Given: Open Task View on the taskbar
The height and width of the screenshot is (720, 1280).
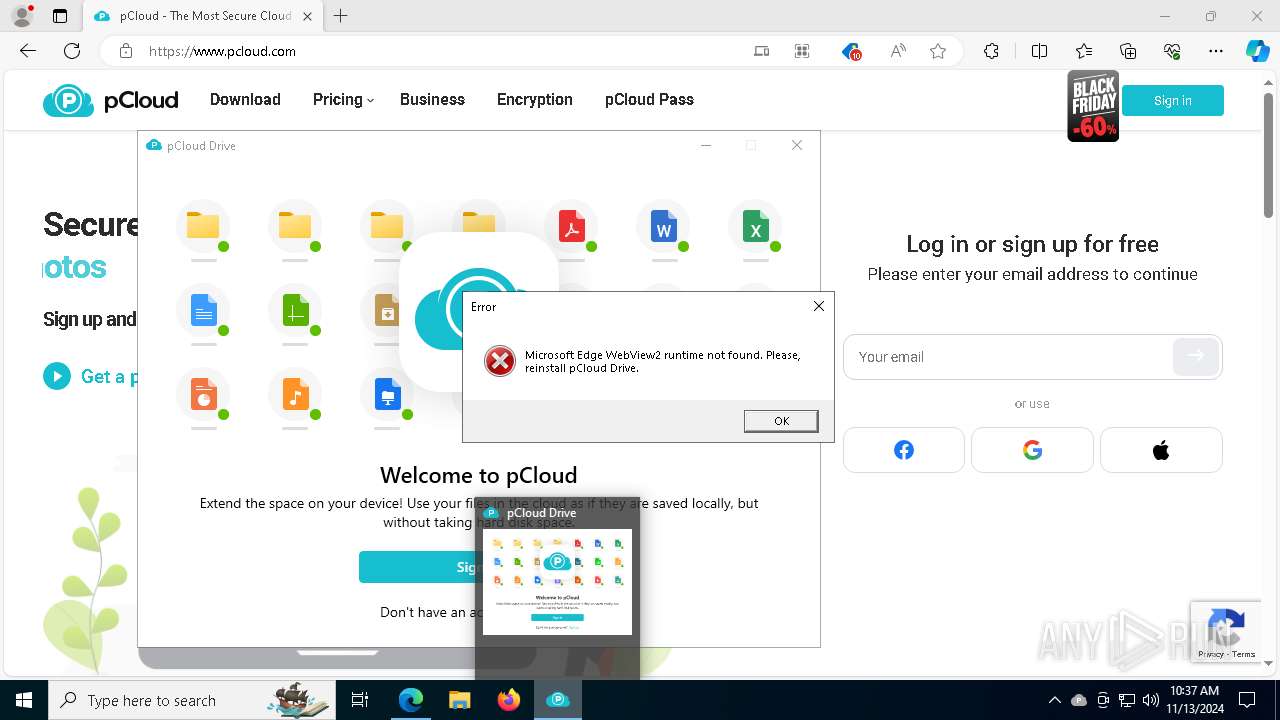Looking at the screenshot, I should coord(360,700).
